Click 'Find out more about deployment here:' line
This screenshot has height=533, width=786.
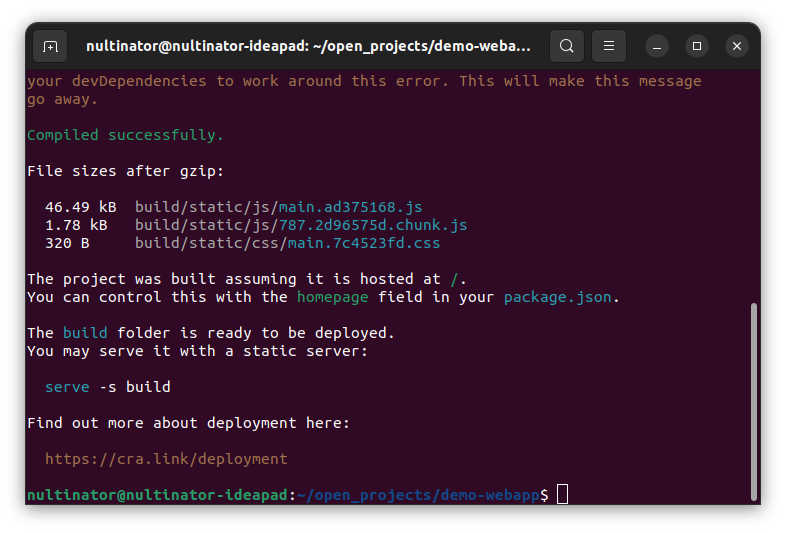[188, 423]
